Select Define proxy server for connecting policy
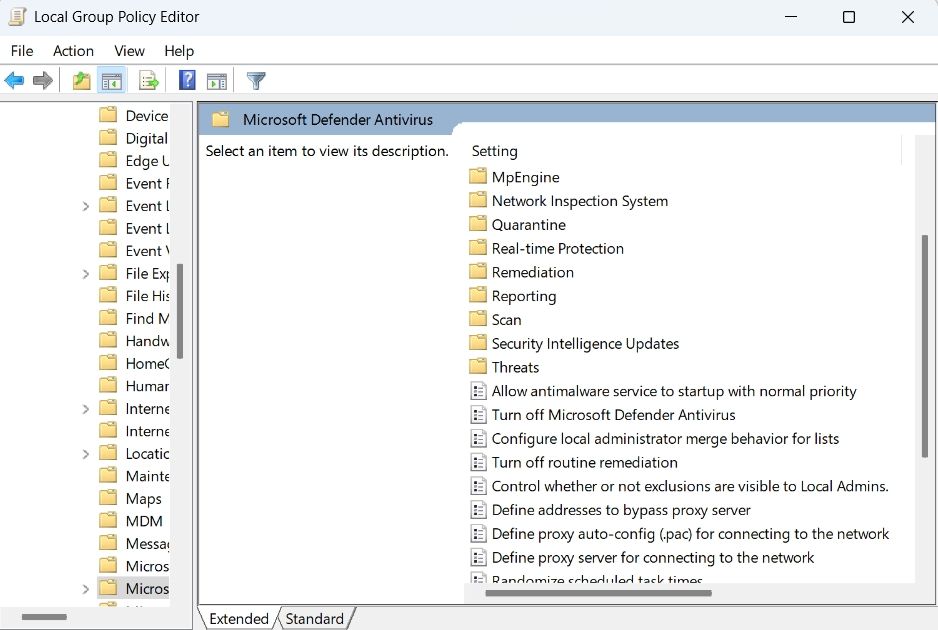The height and width of the screenshot is (630, 938). pos(653,558)
